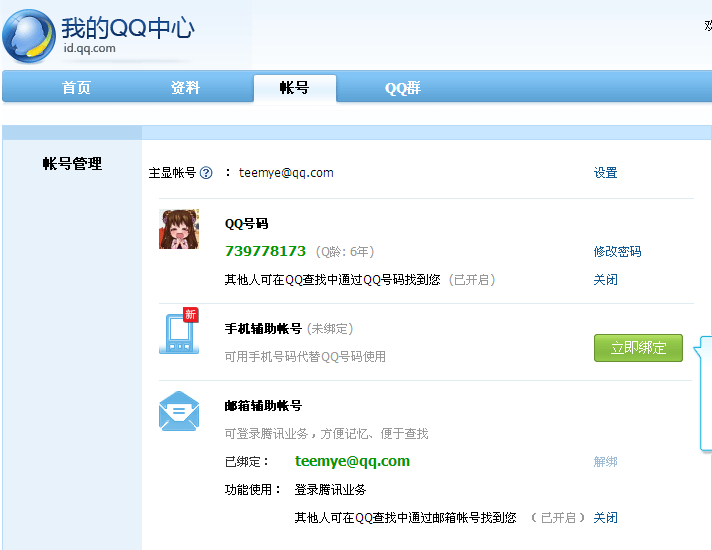
Task: Click the QQ号码 heading
Action: tap(247, 224)
